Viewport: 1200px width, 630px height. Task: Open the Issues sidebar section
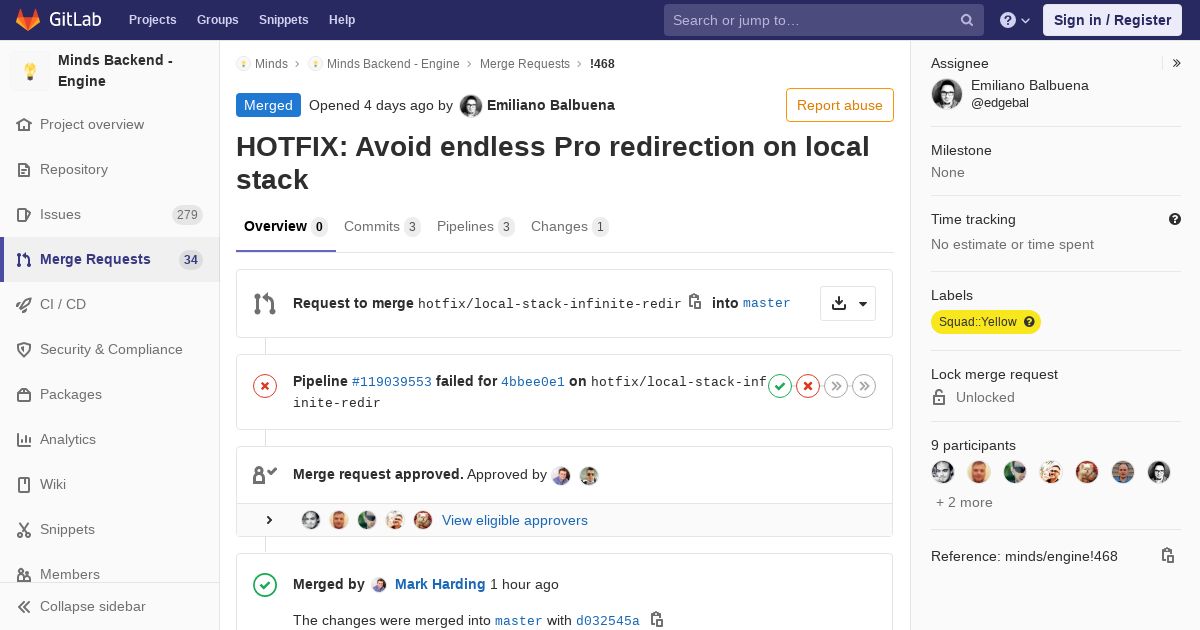pyautogui.click(x=110, y=214)
